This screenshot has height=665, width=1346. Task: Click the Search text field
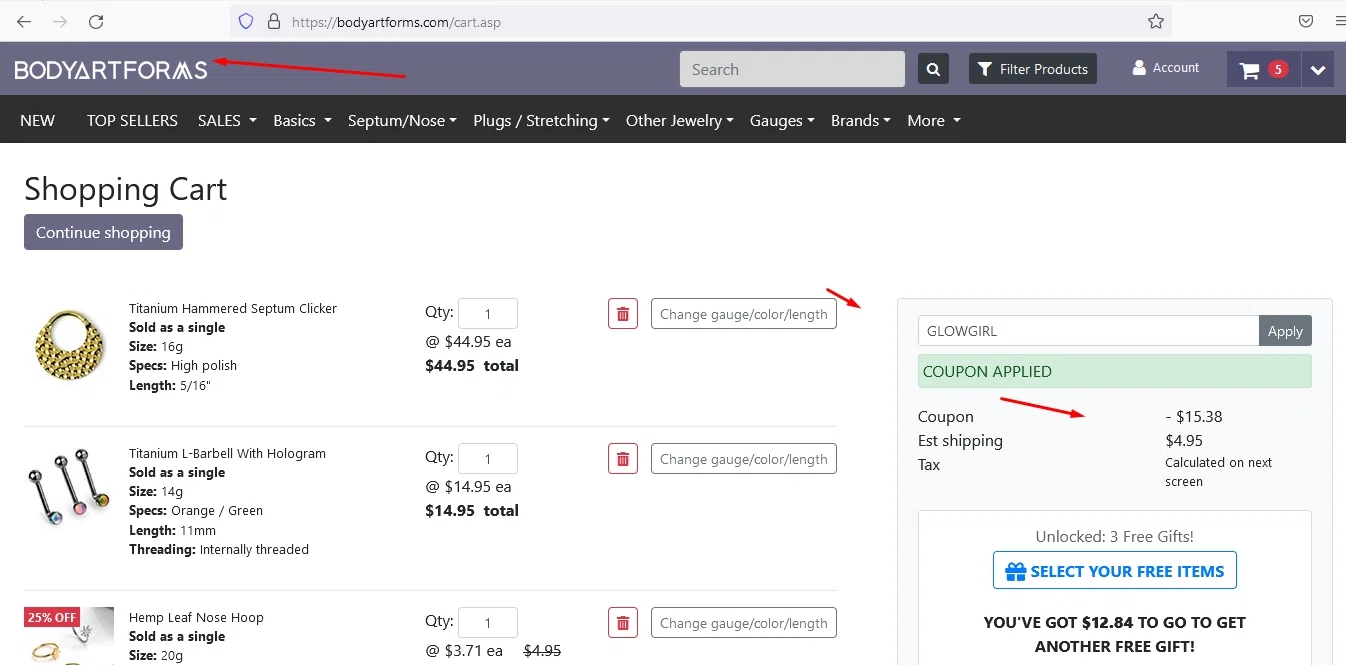[x=791, y=69]
